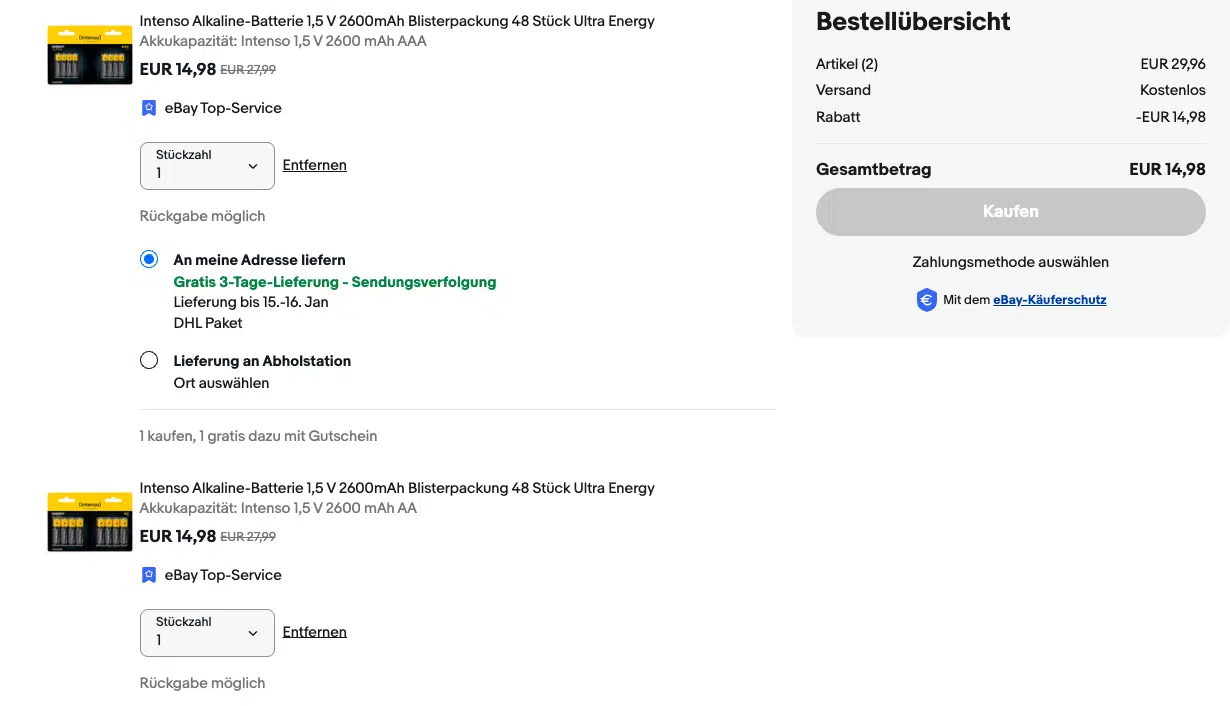Click '1 kaufen, 1 gratis dazu' coupon text
1230x706 pixels.
[x=258, y=436]
